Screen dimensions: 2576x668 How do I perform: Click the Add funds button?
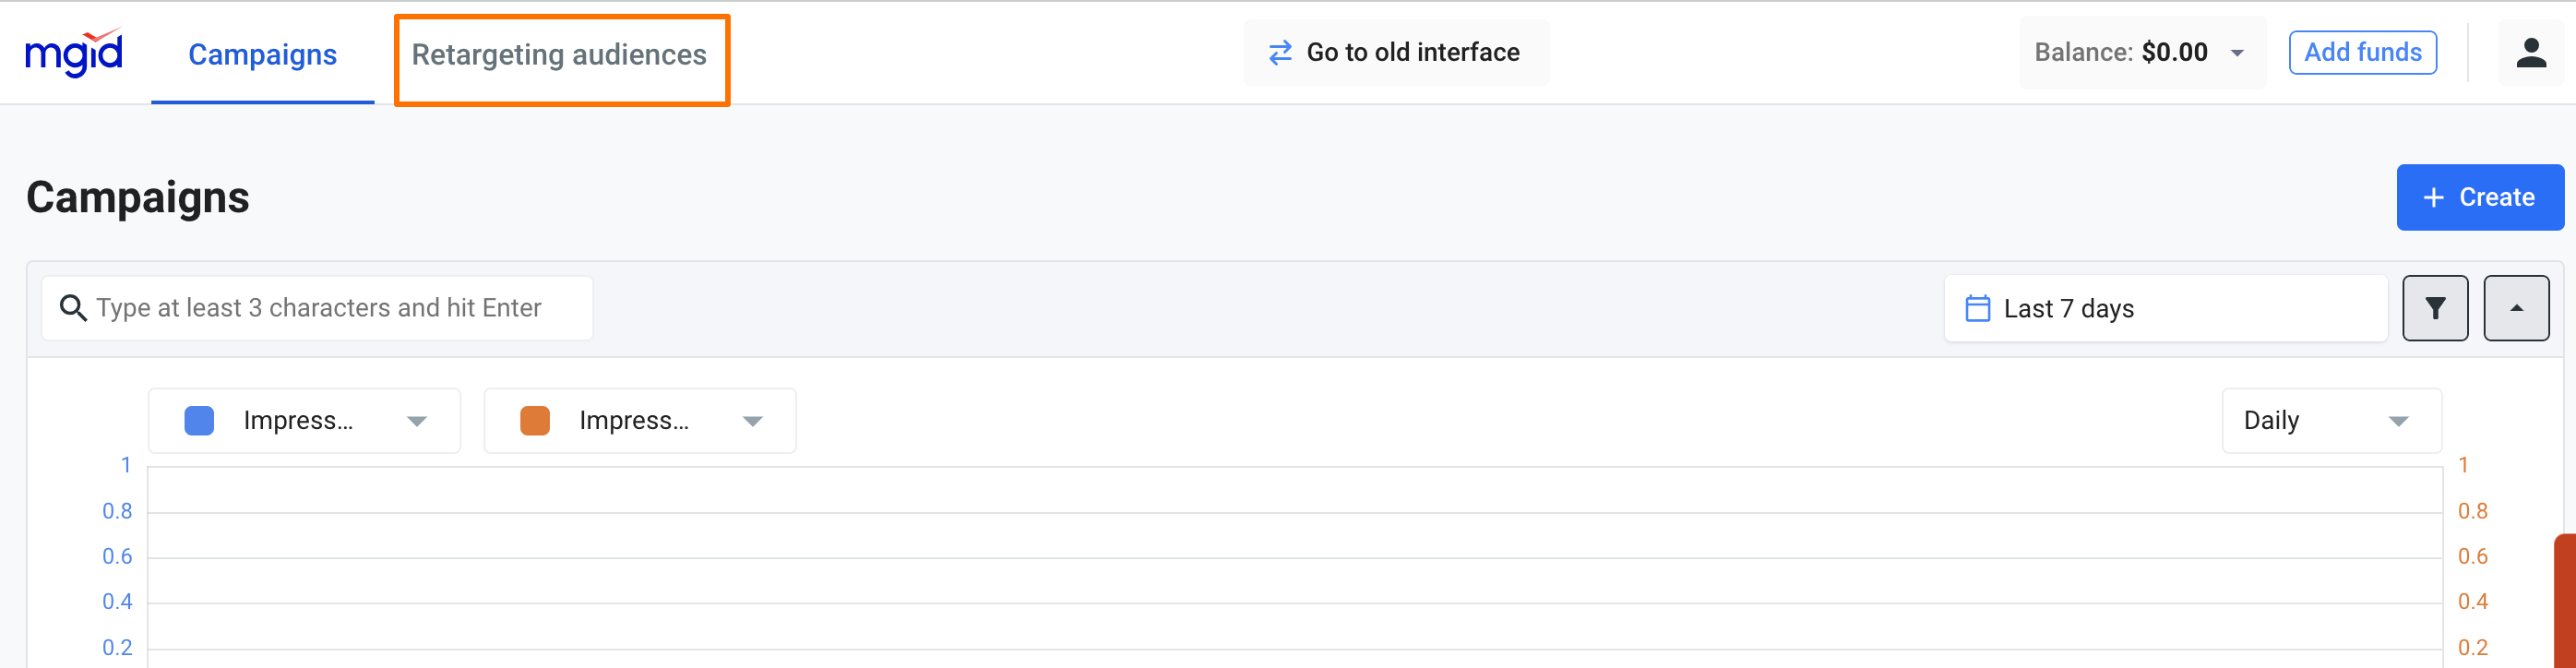(x=2362, y=53)
